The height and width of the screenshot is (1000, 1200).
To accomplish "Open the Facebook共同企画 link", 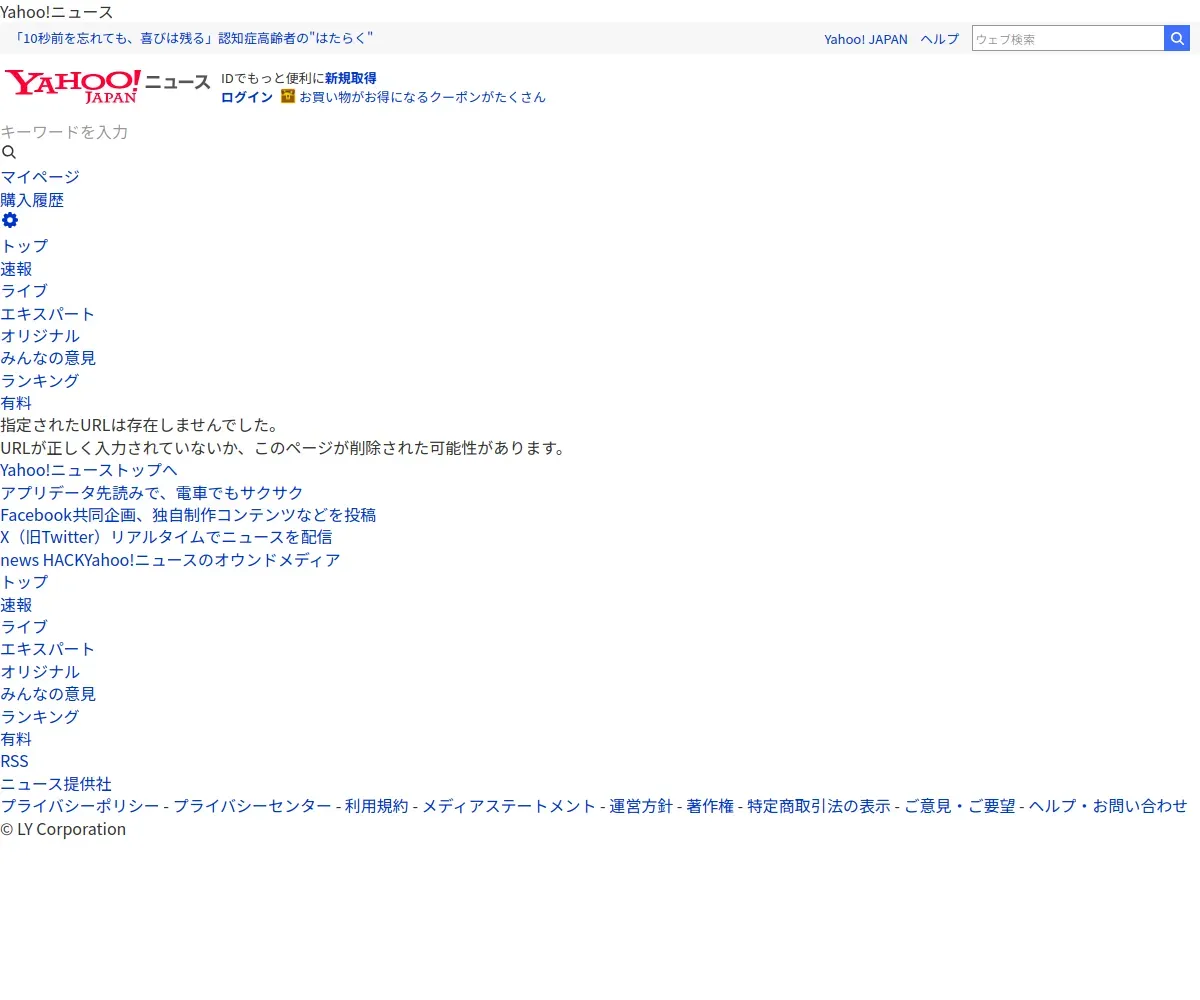I will pyautogui.click(x=188, y=515).
